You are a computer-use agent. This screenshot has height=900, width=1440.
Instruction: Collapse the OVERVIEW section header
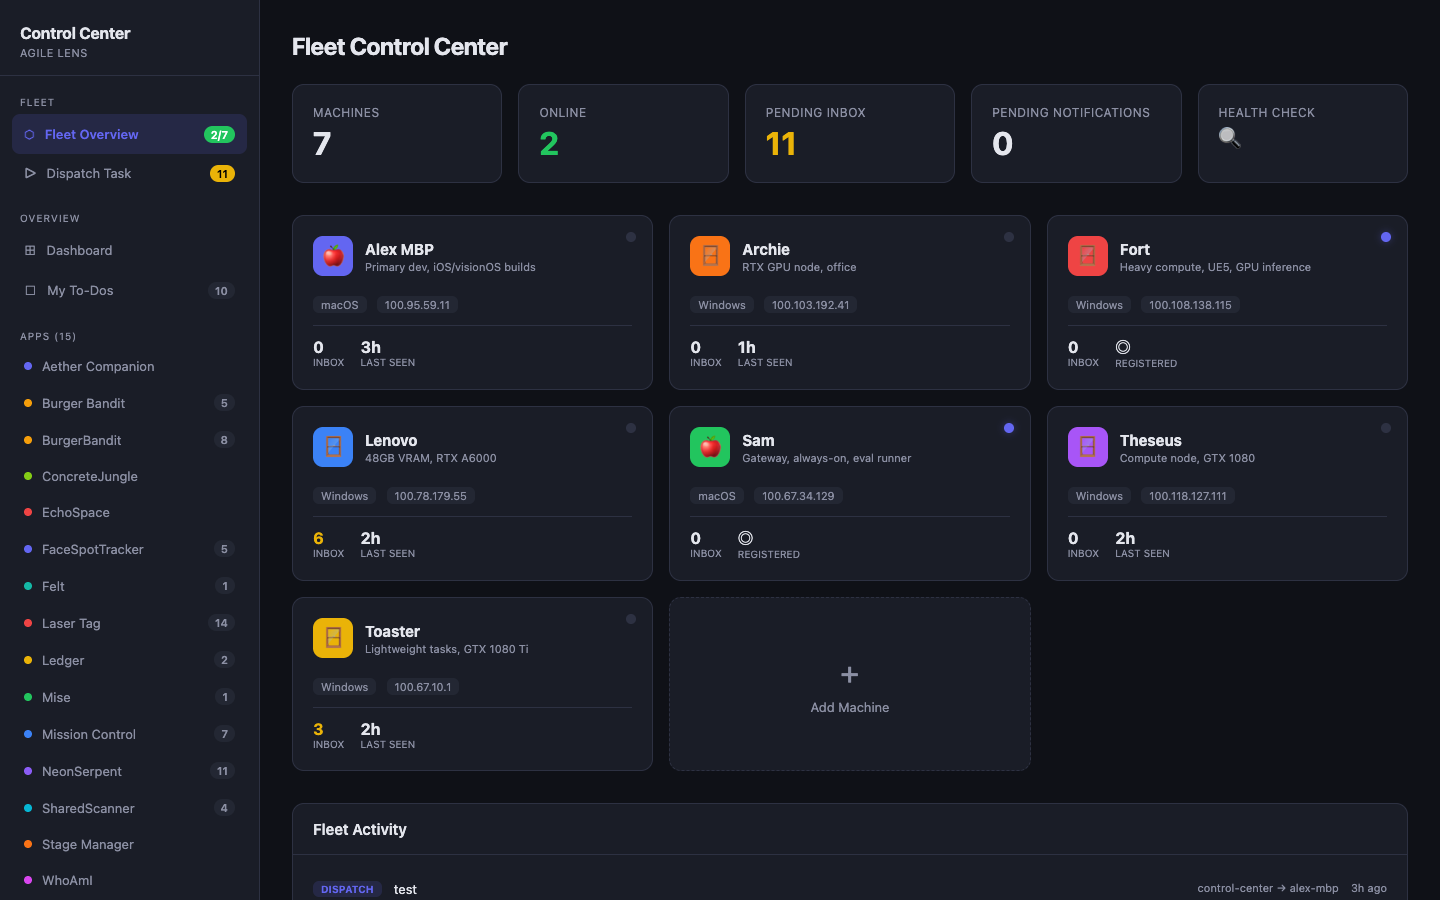point(50,218)
